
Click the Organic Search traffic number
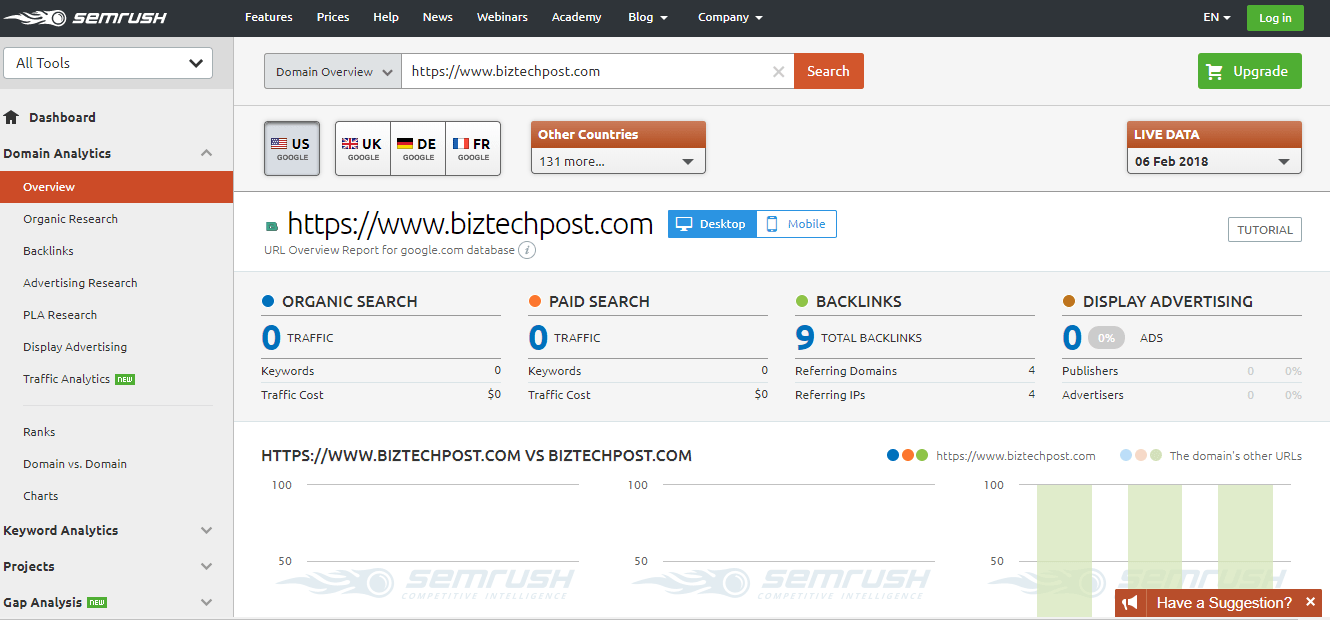tap(271, 338)
